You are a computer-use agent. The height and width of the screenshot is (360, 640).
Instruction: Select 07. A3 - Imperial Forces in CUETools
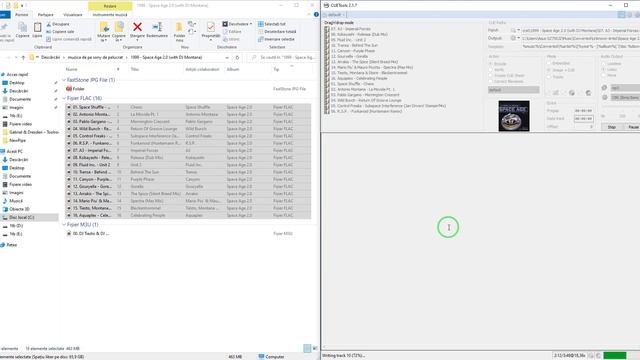coord(351,29)
